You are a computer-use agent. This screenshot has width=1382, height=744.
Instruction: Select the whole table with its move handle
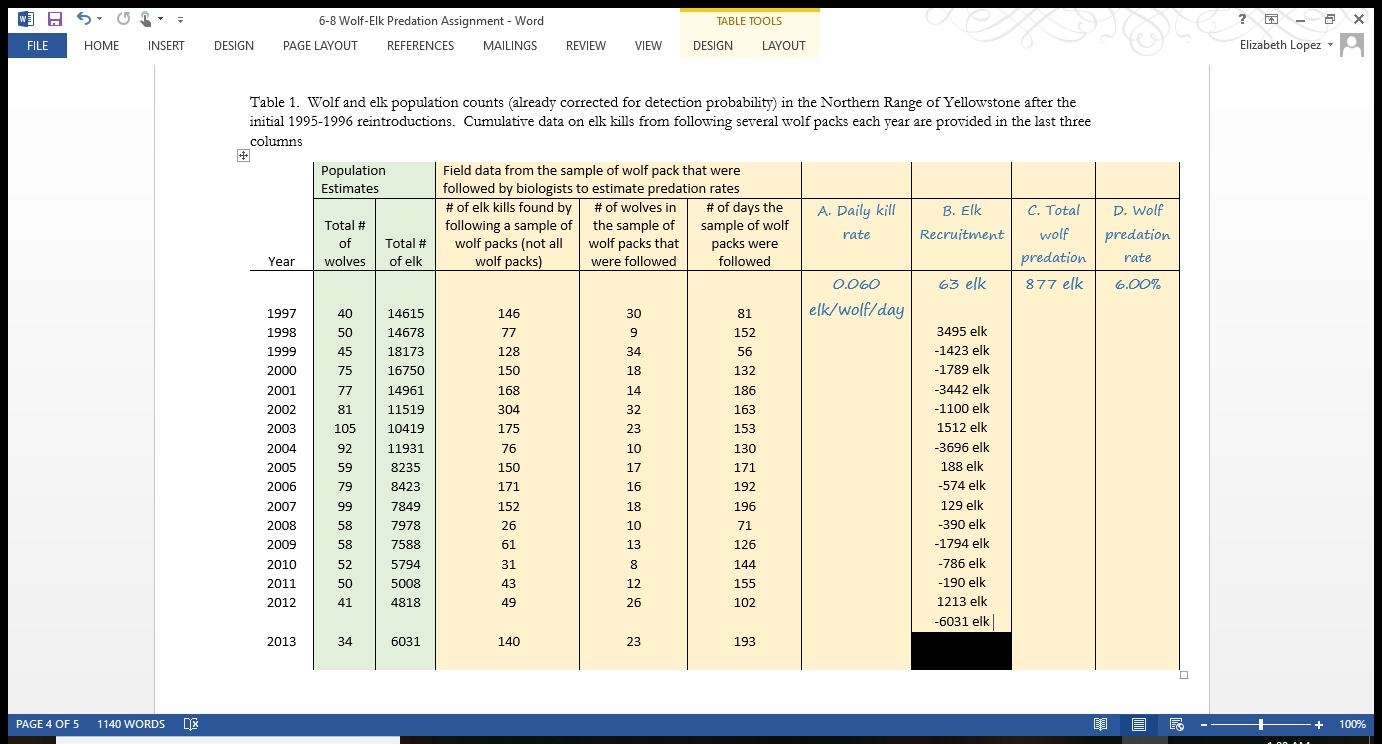tap(243, 155)
